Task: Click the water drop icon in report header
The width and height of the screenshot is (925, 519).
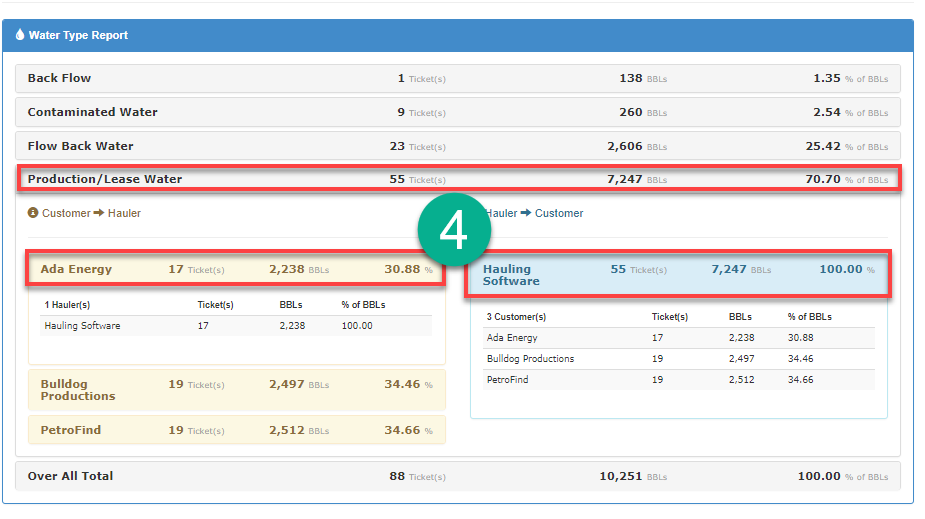Action: click(x=20, y=35)
